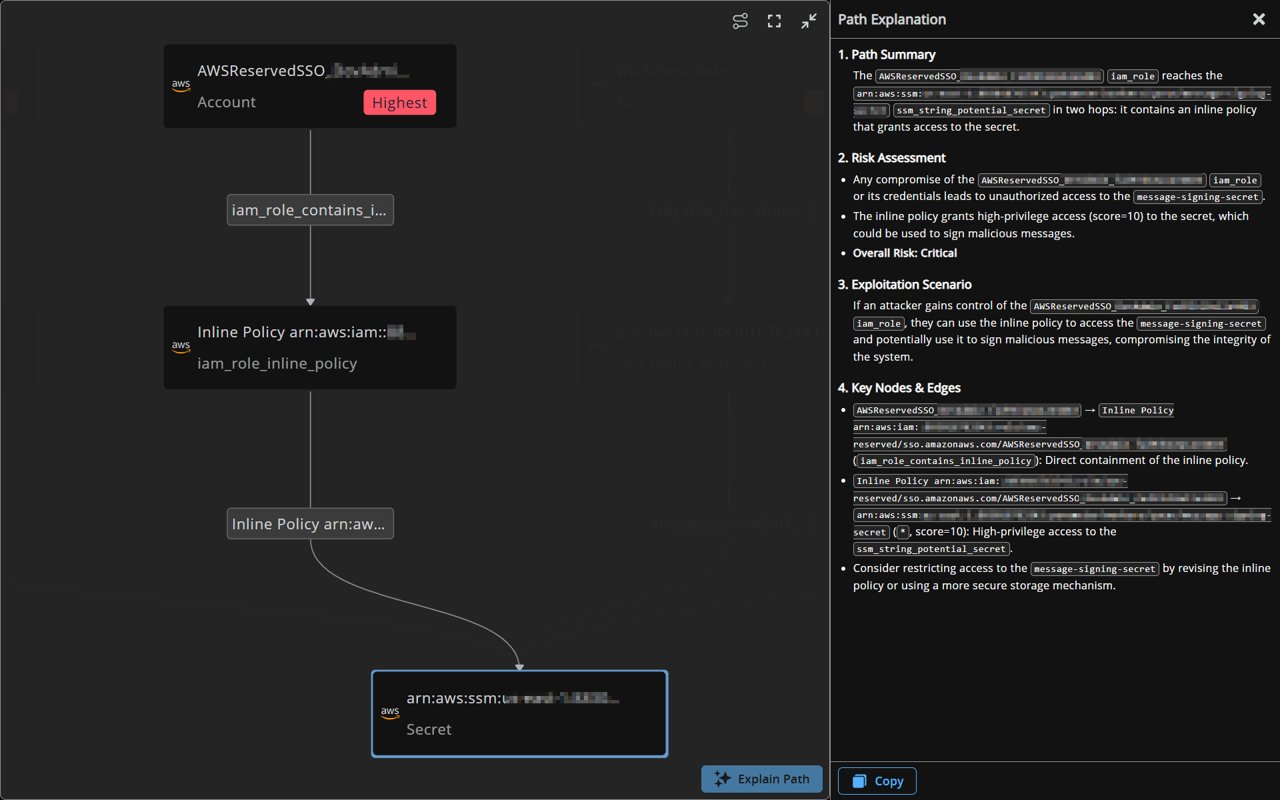Image resolution: width=1280 pixels, height=800 pixels.
Task: Click ssm_string_potential_secret tag in Path Summary
Action: click(971, 111)
